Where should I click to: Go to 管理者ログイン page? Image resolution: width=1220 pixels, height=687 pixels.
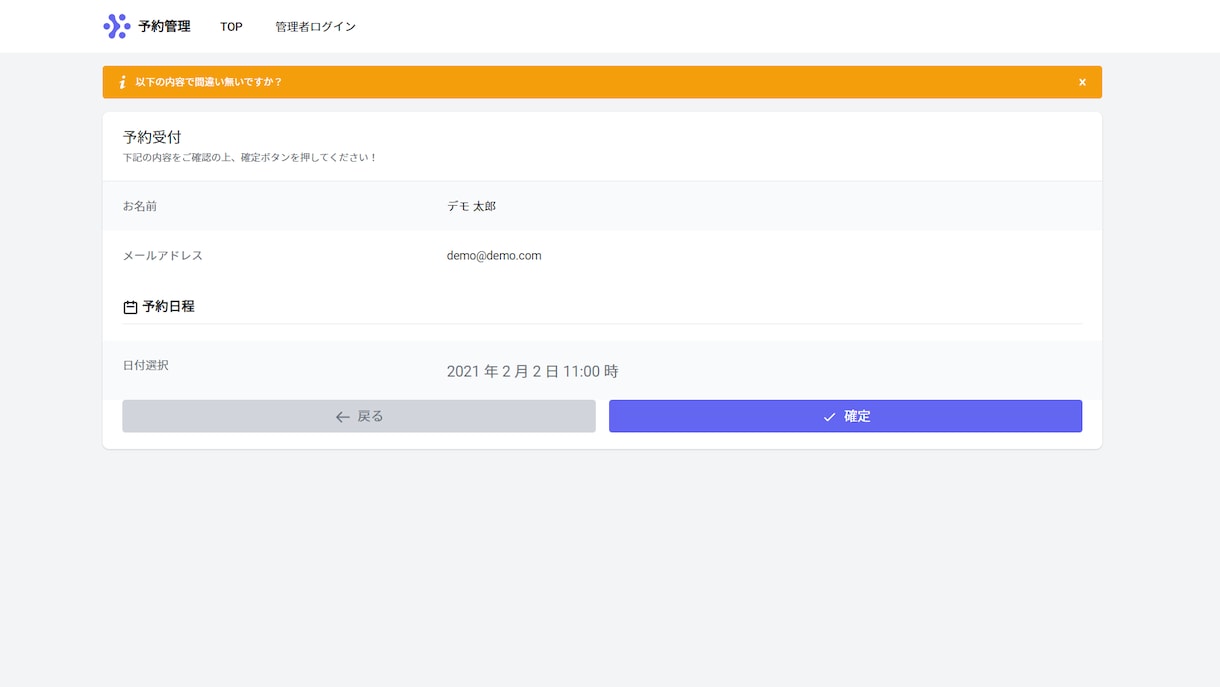click(x=315, y=27)
